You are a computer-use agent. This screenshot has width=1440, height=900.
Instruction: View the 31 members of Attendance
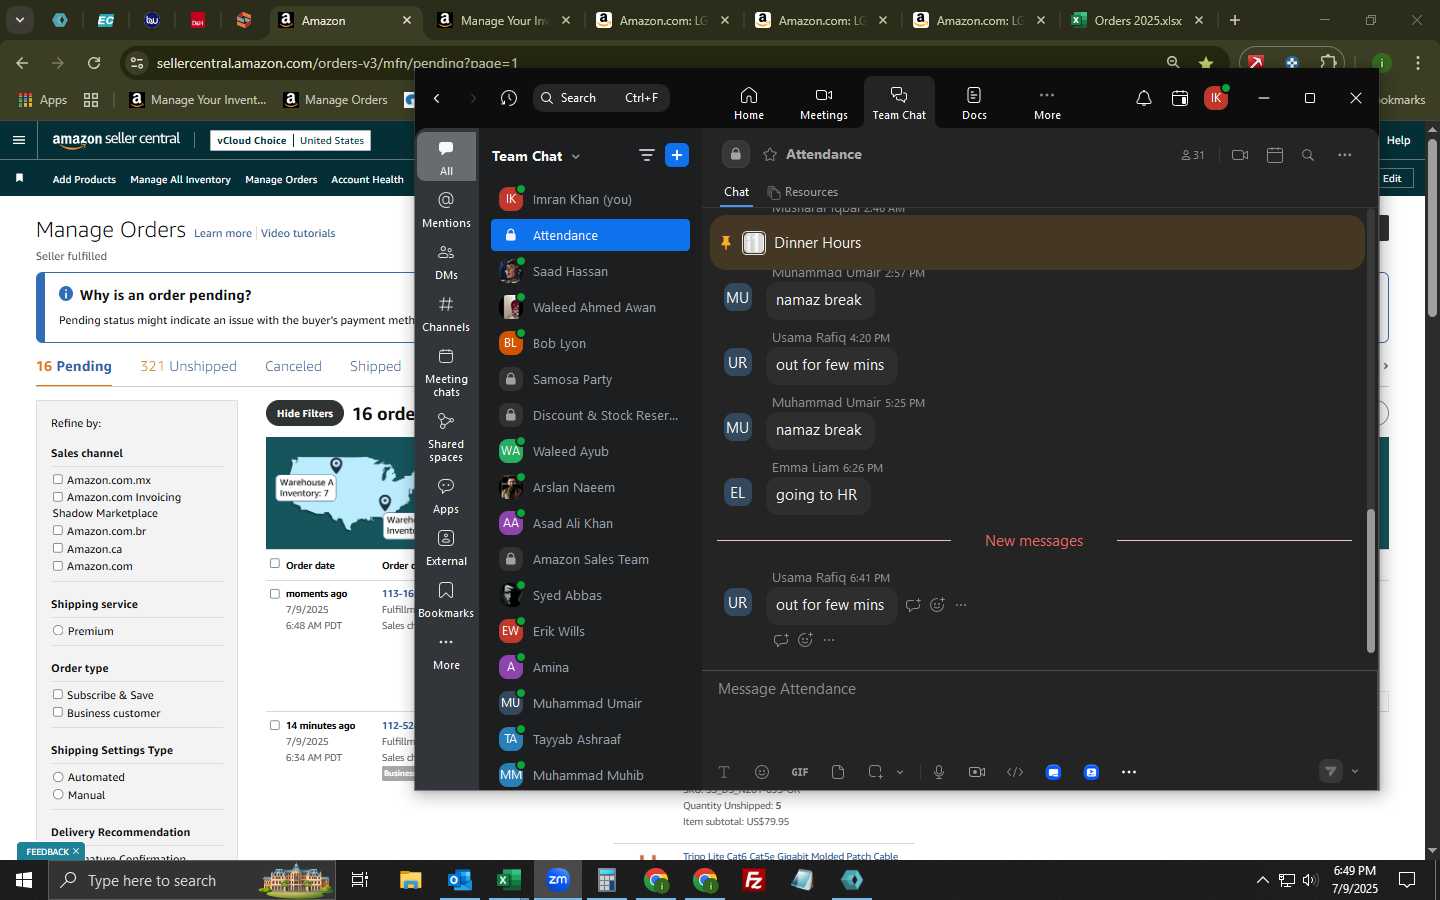click(x=1192, y=155)
